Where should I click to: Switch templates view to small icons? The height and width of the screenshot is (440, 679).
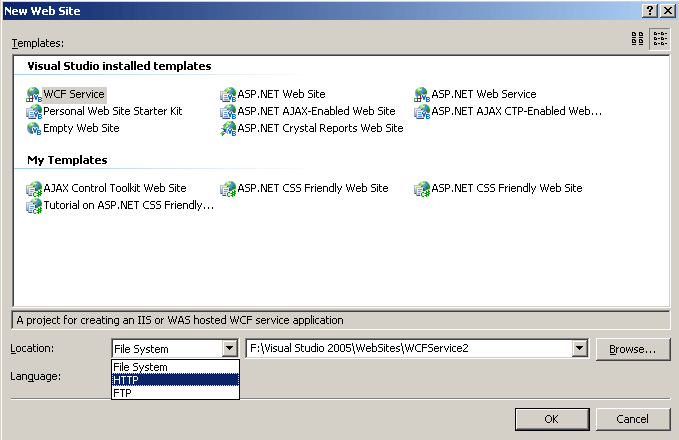(660, 39)
